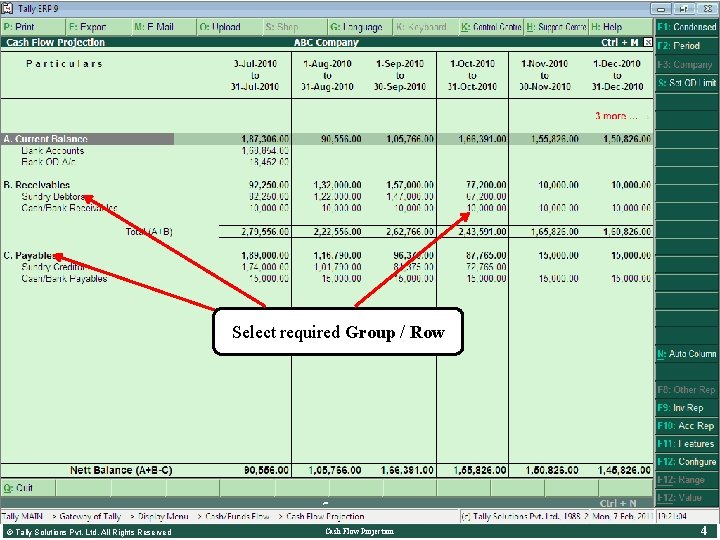Click the Help button
The width and height of the screenshot is (720, 540).
point(621,27)
